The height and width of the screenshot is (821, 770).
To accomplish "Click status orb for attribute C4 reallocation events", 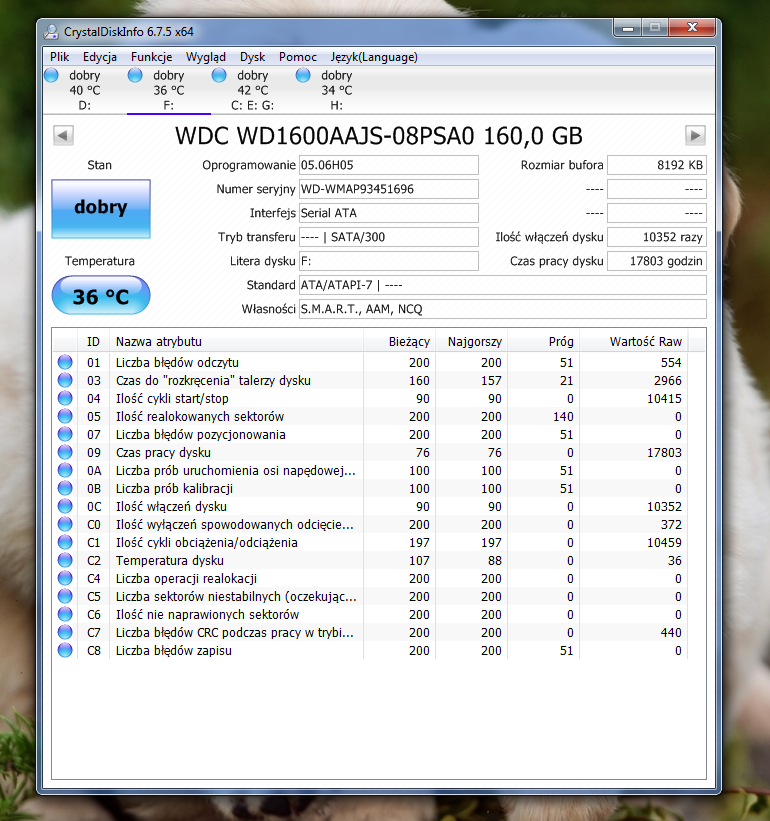I will (x=65, y=579).
